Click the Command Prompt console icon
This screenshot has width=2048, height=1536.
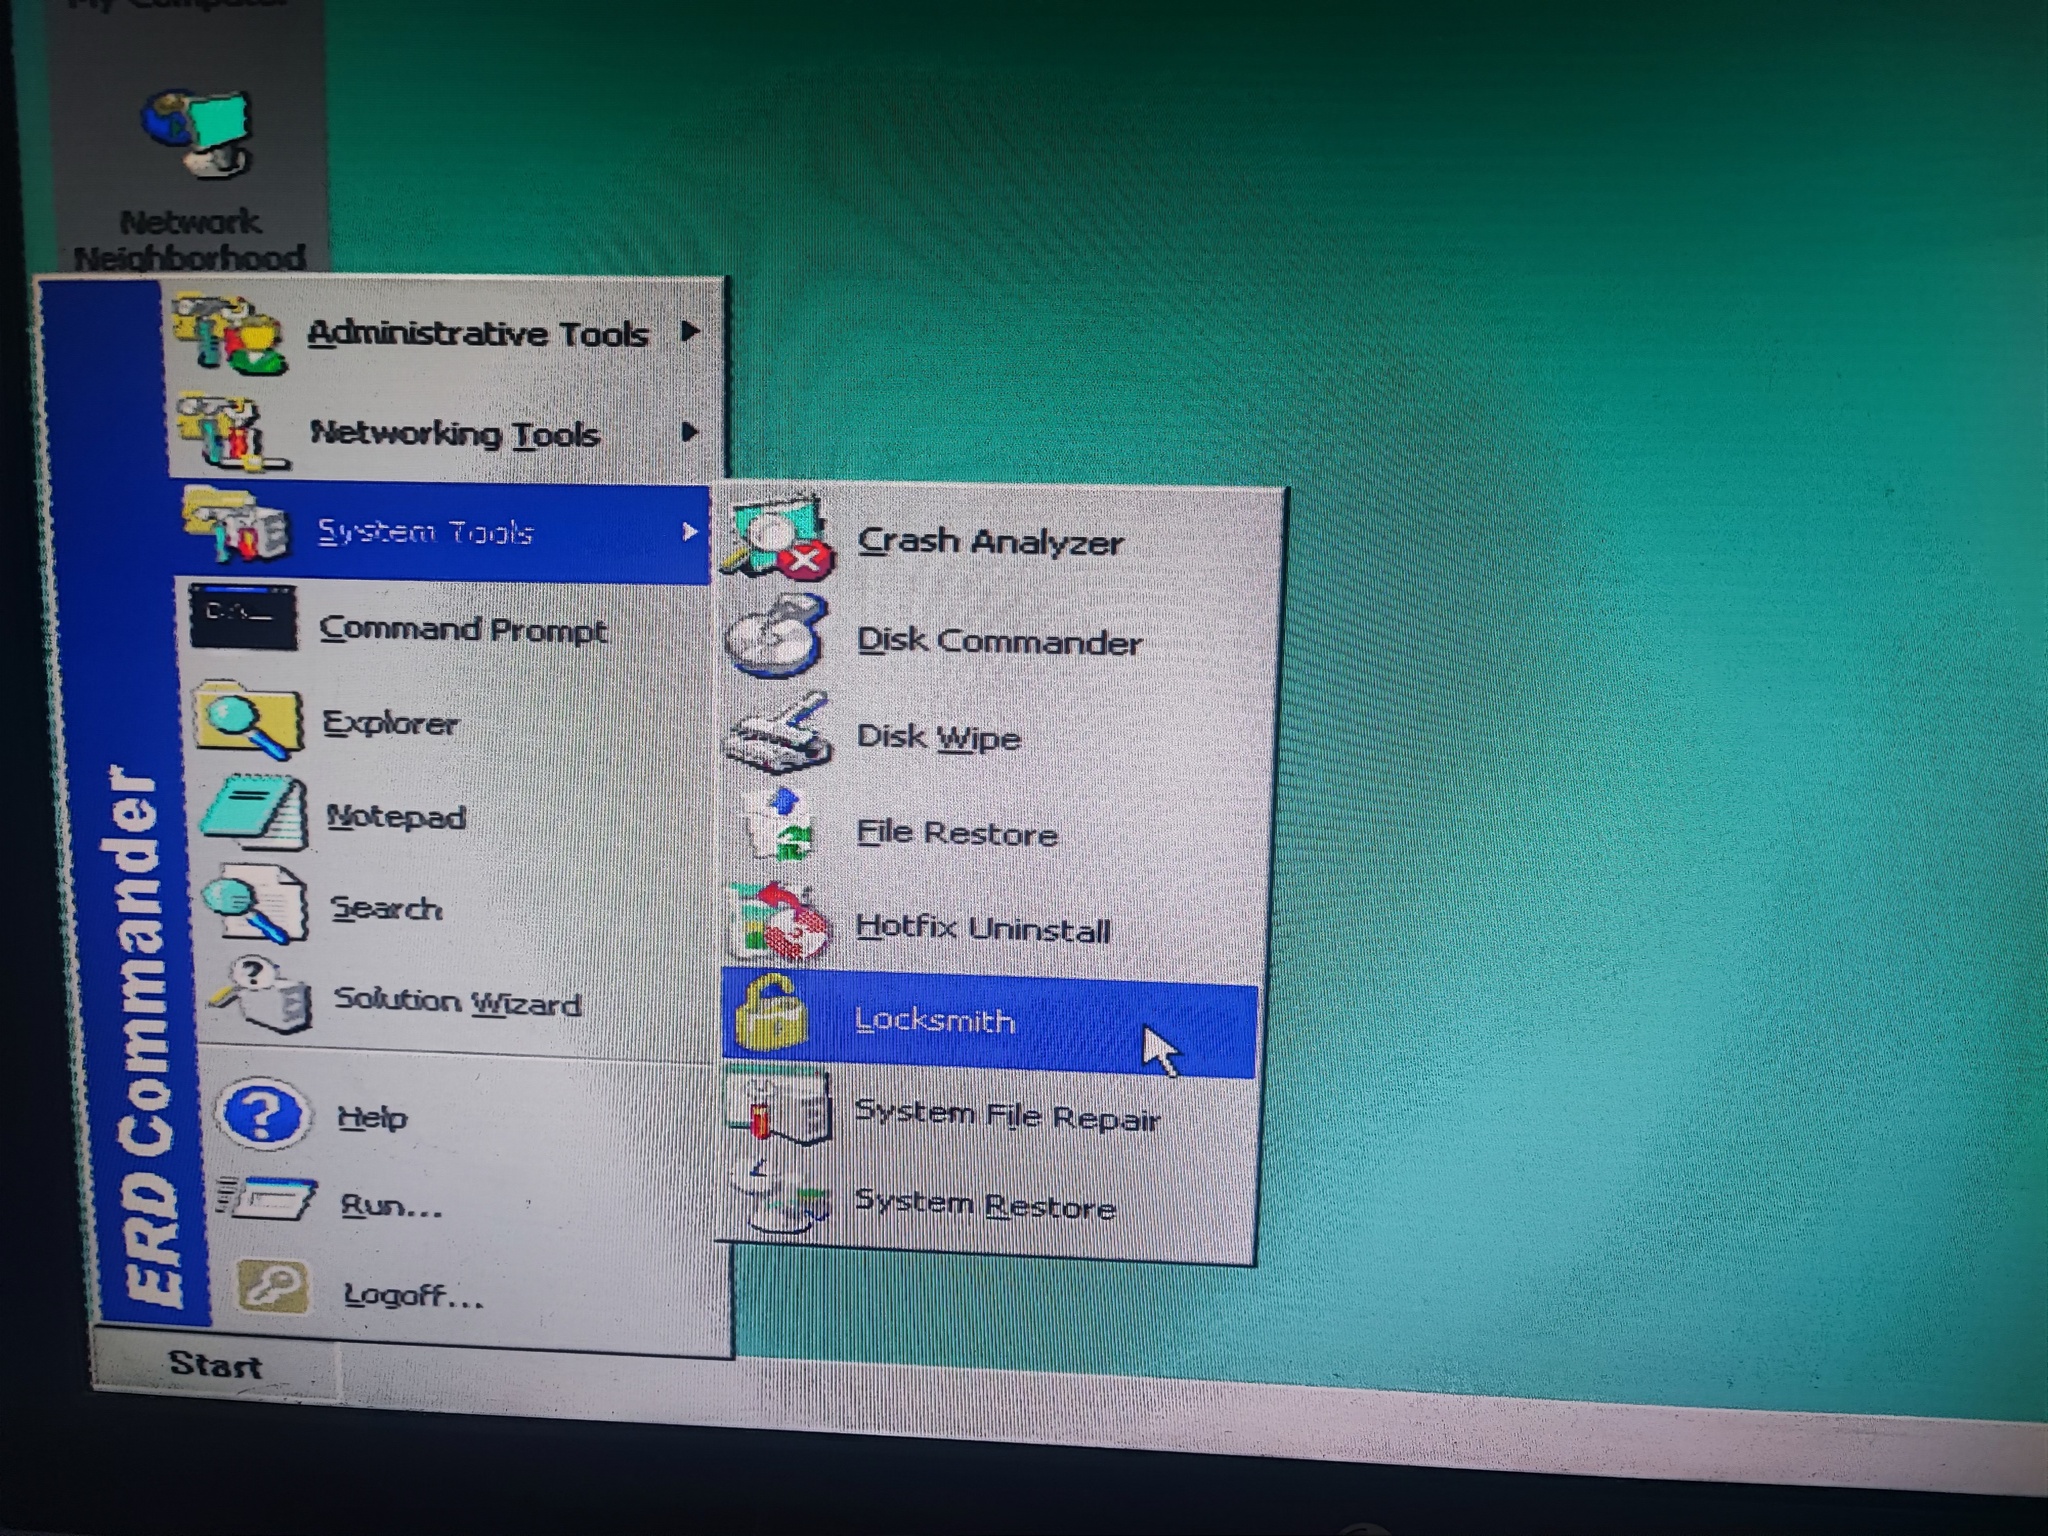click(243, 618)
